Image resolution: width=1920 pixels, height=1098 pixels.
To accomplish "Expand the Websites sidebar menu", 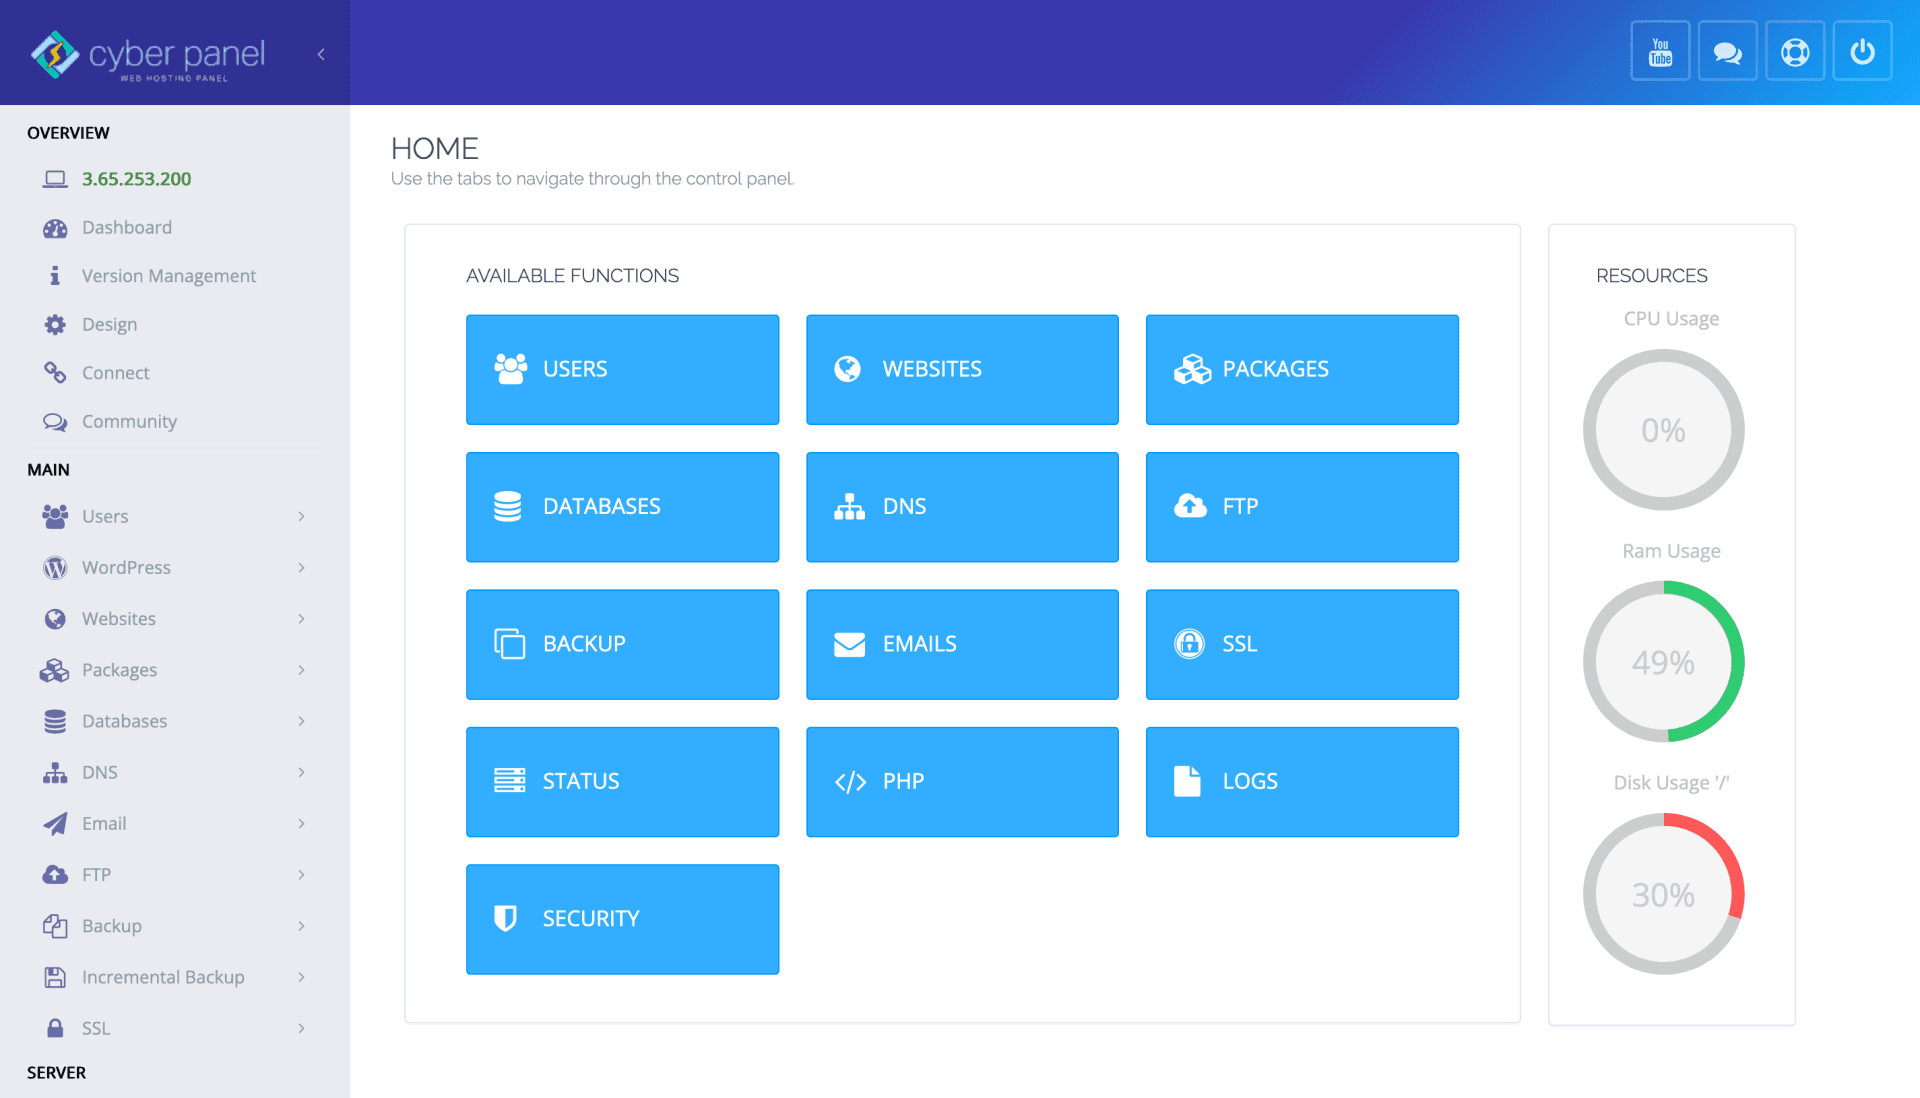I will click(x=171, y=617).
